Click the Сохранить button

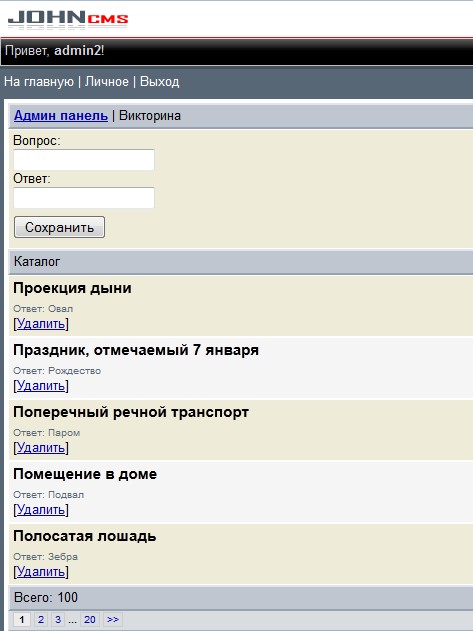[60, 227]
